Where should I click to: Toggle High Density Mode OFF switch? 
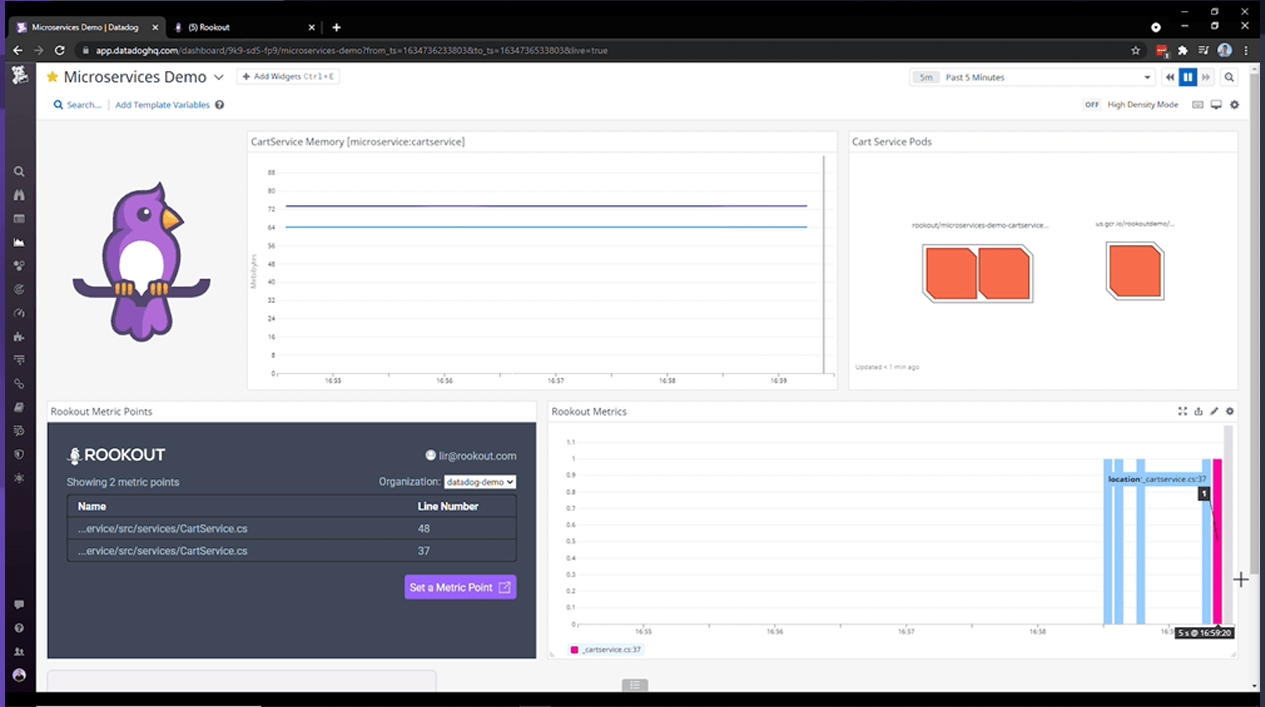coord(1092,104)
